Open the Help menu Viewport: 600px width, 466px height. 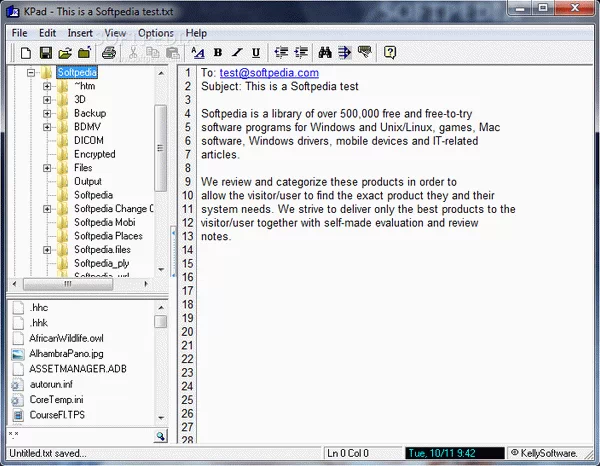[x=196, y=33]
